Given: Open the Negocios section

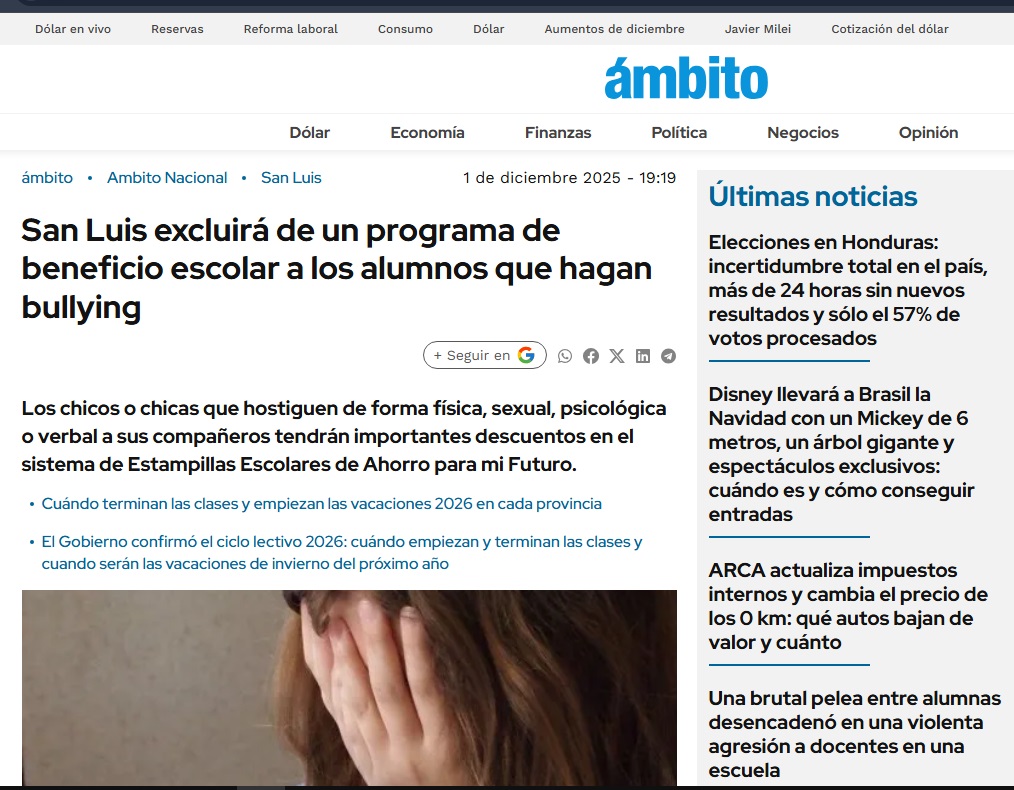Looking at the screenshot, I should pos(803,132).
